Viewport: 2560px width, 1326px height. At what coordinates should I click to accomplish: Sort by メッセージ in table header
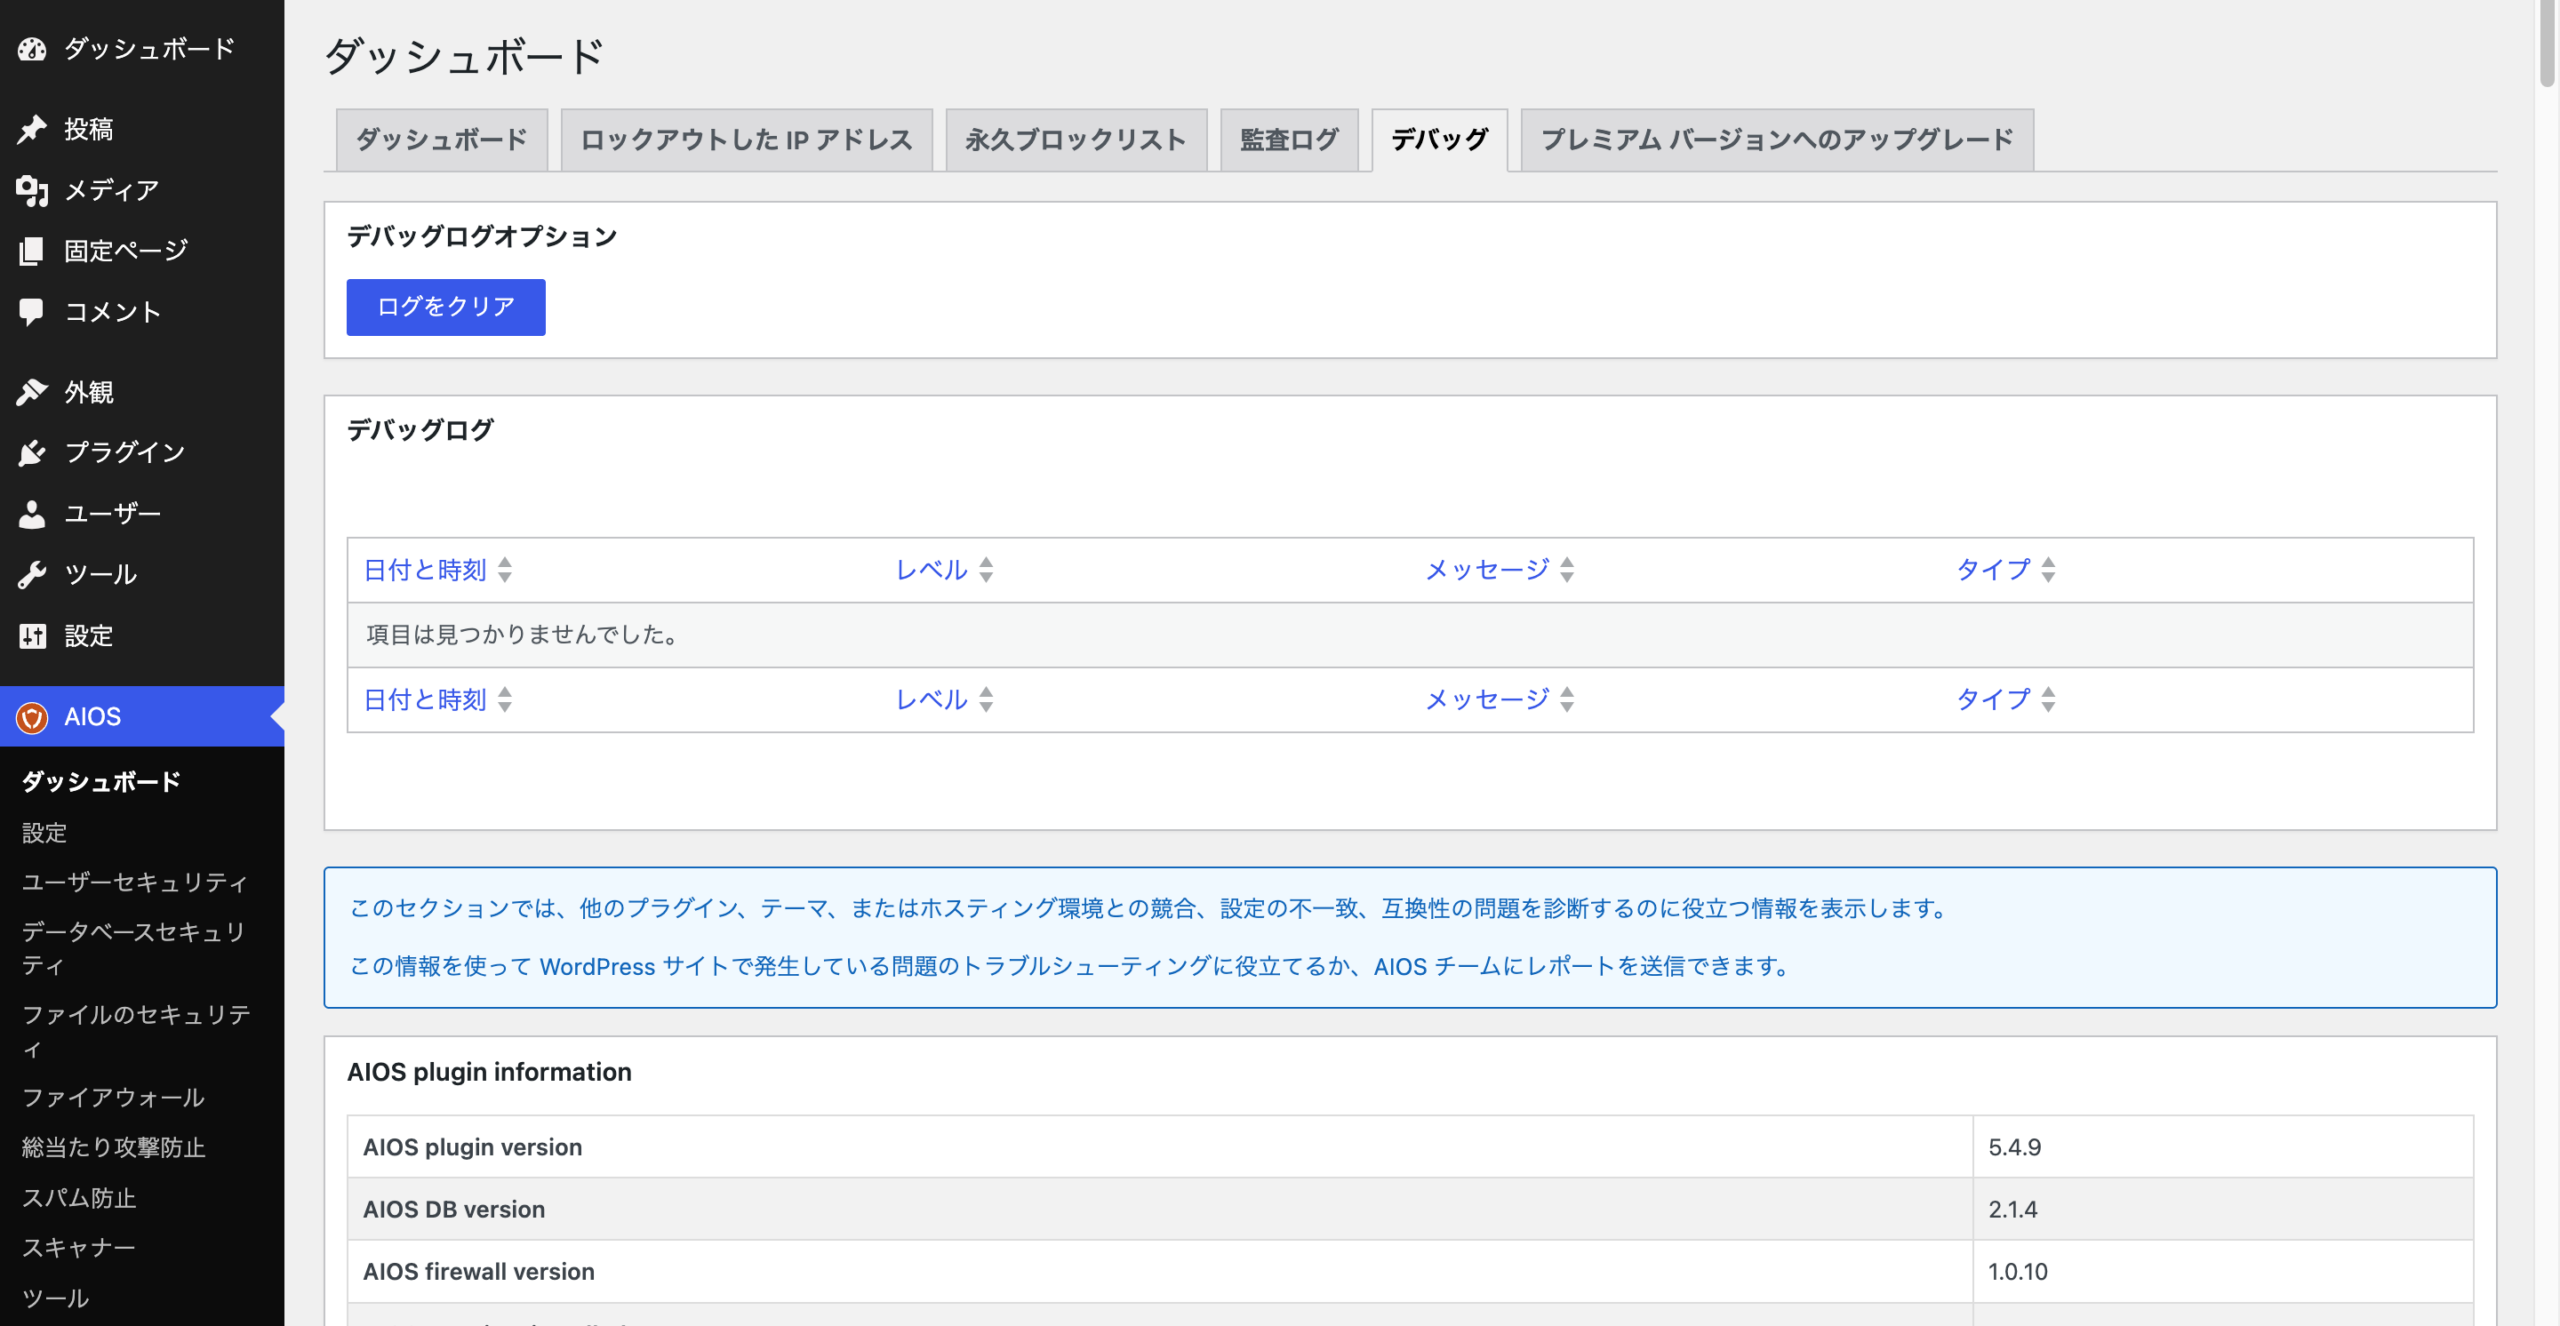point(1499,570)
